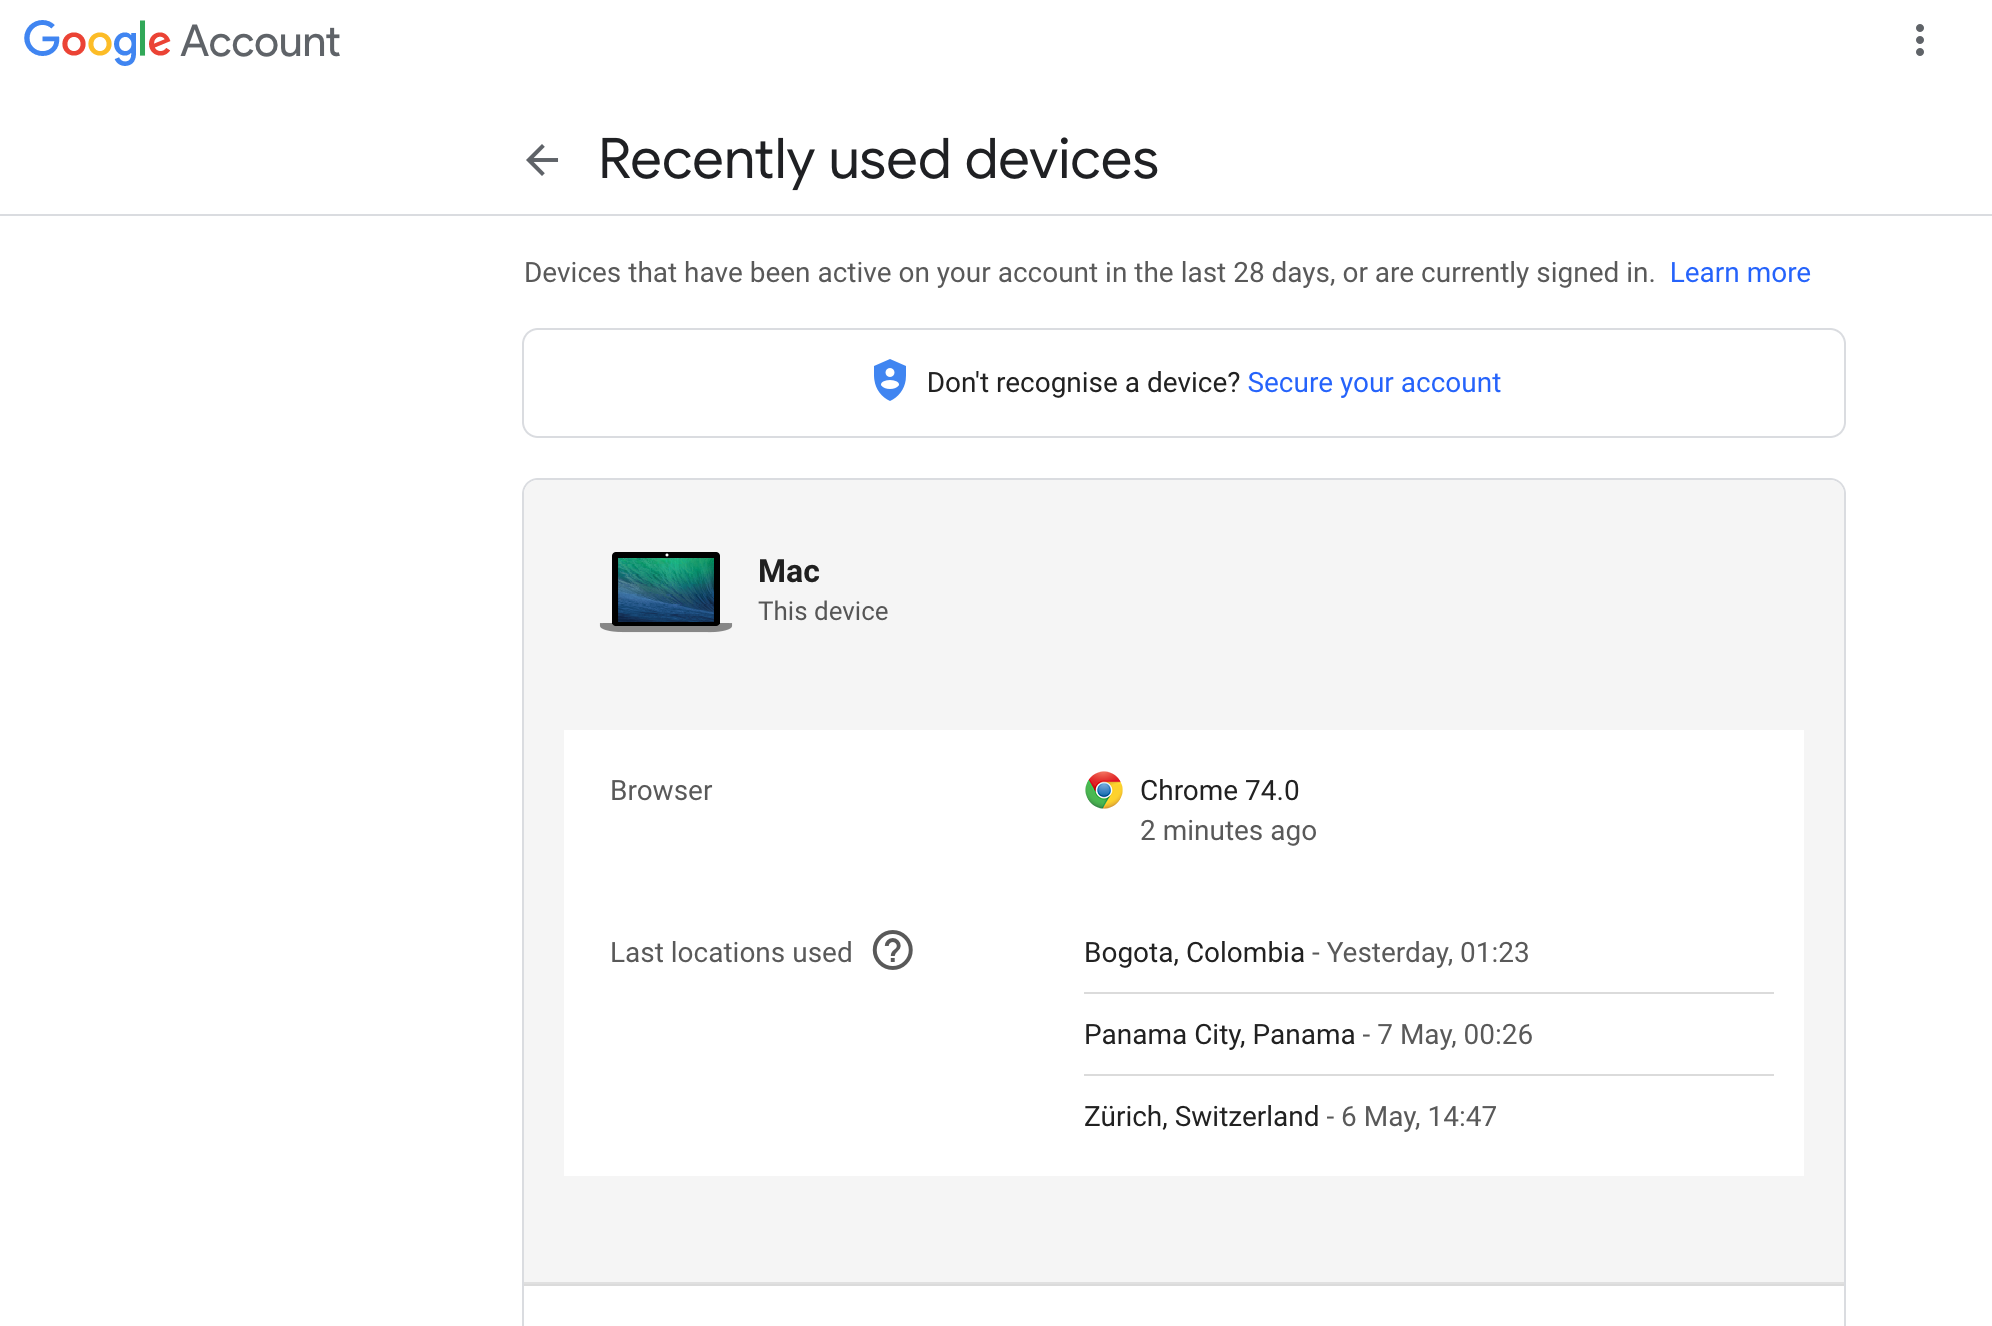Click the blue shield security icon
1992x1326 pixels.
point(889,381)
